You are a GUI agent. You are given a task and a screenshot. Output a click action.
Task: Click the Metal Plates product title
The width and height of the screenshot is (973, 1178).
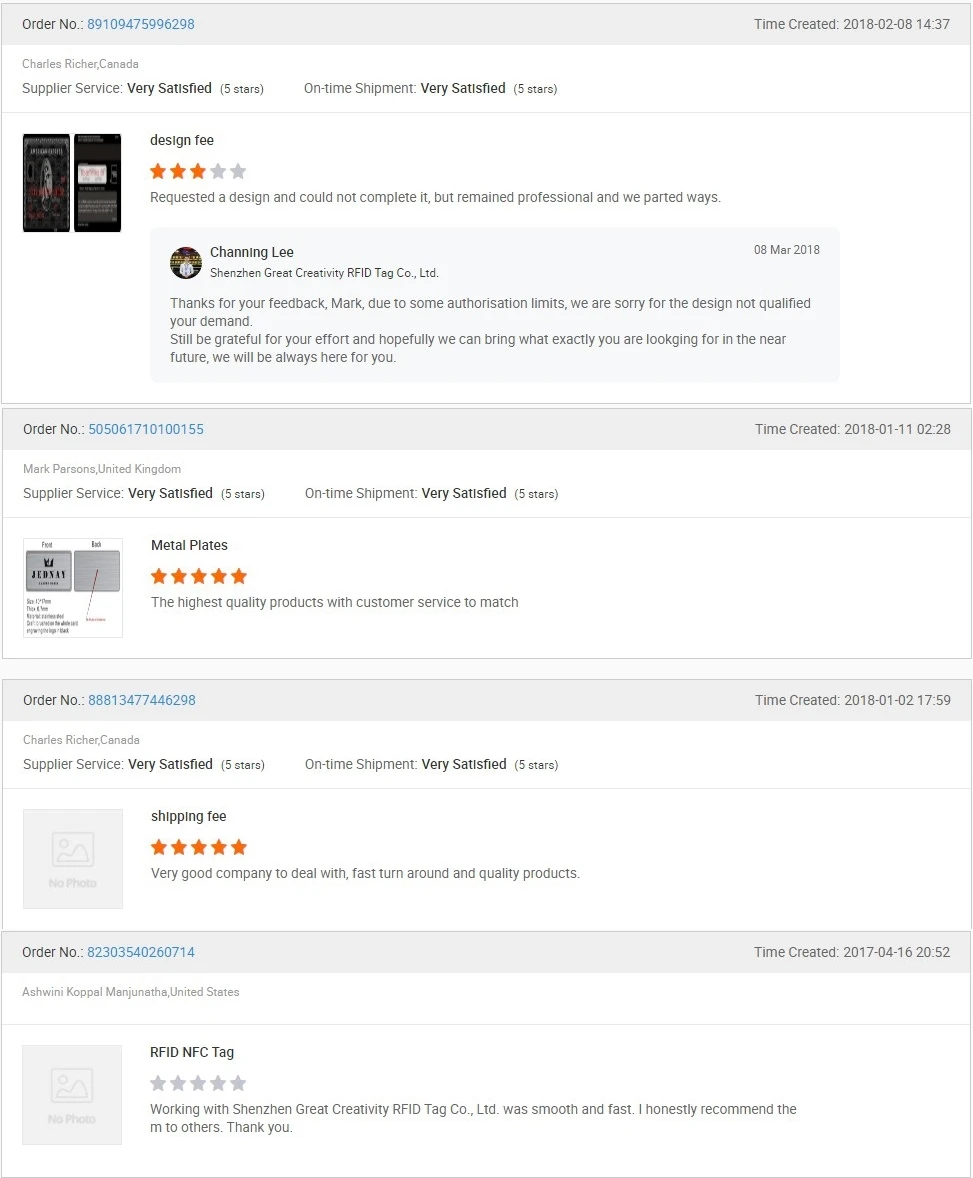[189, 545]
